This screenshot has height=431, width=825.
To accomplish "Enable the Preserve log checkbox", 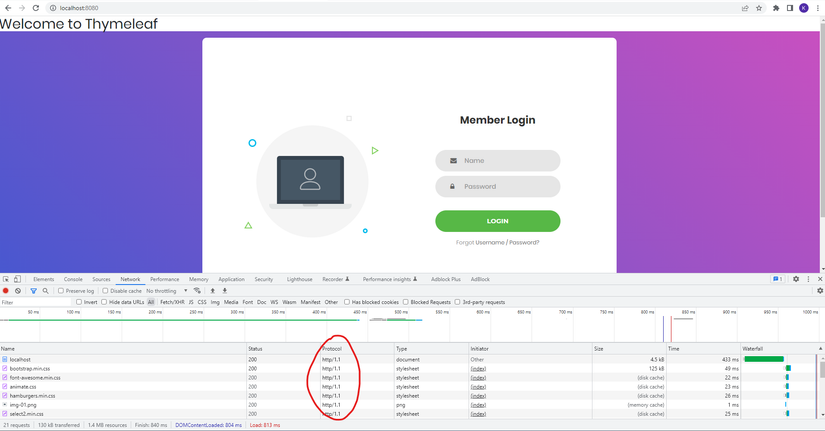I will [61, 290].
